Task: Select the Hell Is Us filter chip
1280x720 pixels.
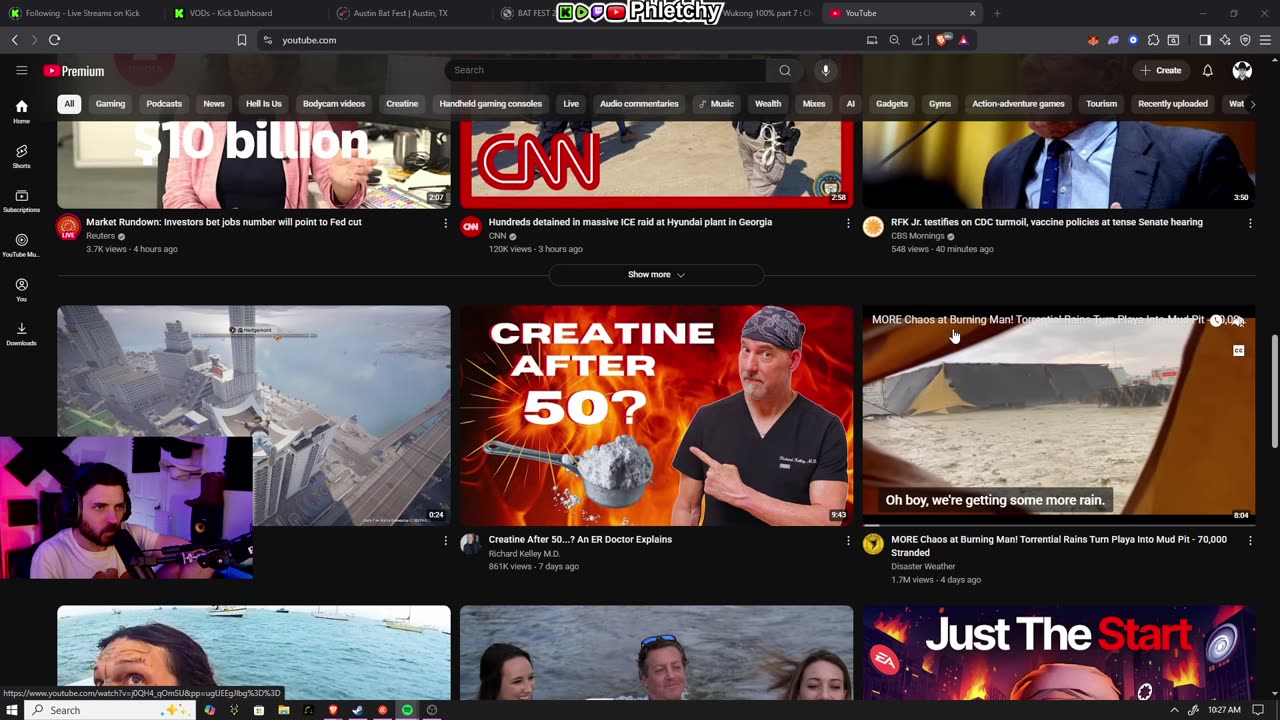Action: coord(264,104)
